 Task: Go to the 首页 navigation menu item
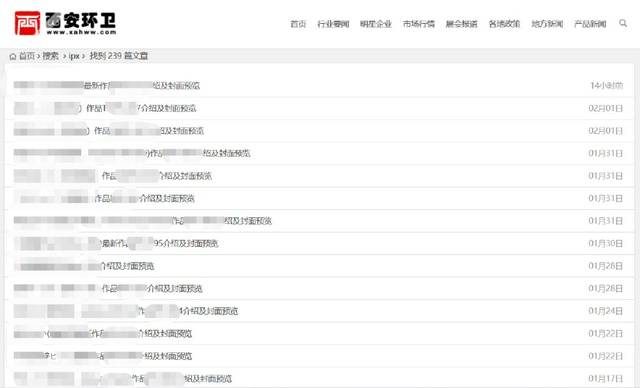pyautogui.click(x=298, y=24)
